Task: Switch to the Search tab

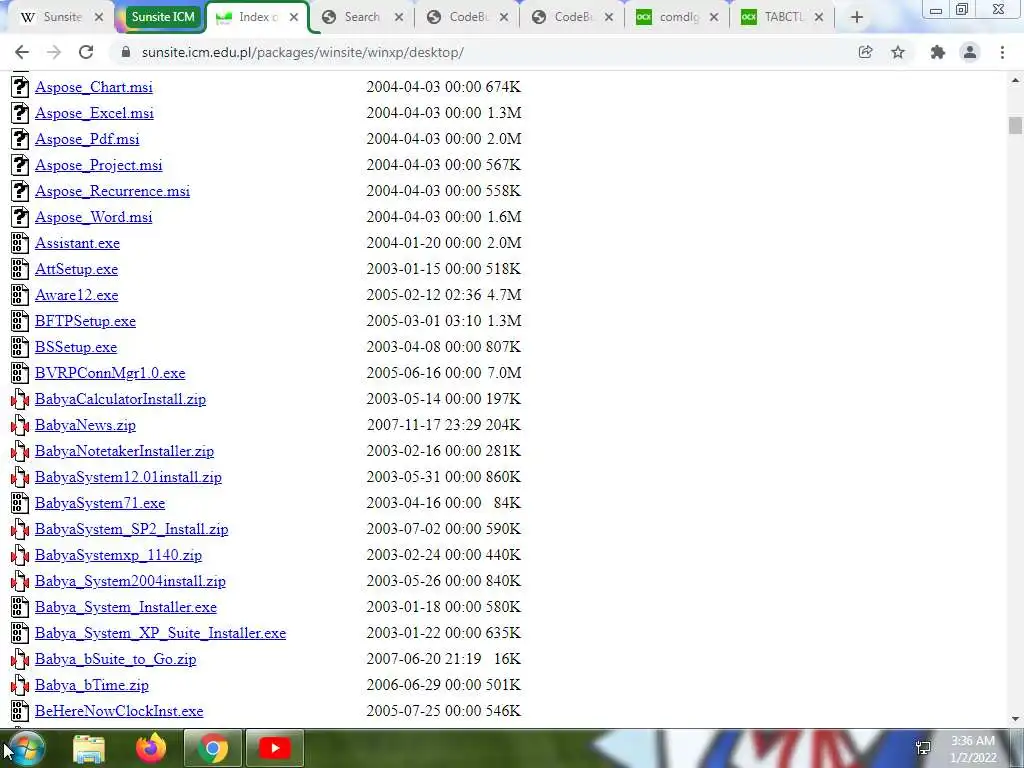Action: 361,17
